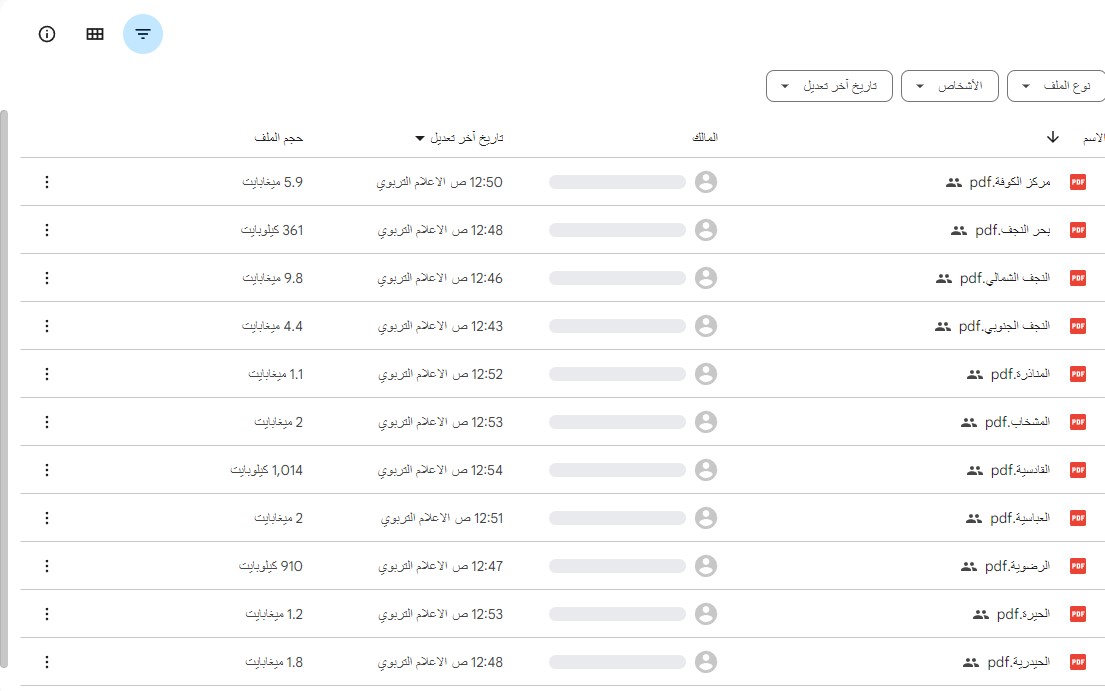Open three-dot menu for الحيدرية.pdf row
Image resolution: width=1105 pixels, height=691 pixels.
47,662
